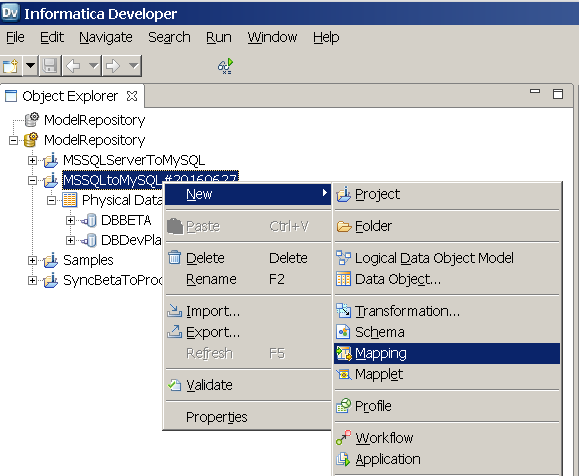Choose Import... in the context menu
The image size is (583, 476).
click(248, 311)
